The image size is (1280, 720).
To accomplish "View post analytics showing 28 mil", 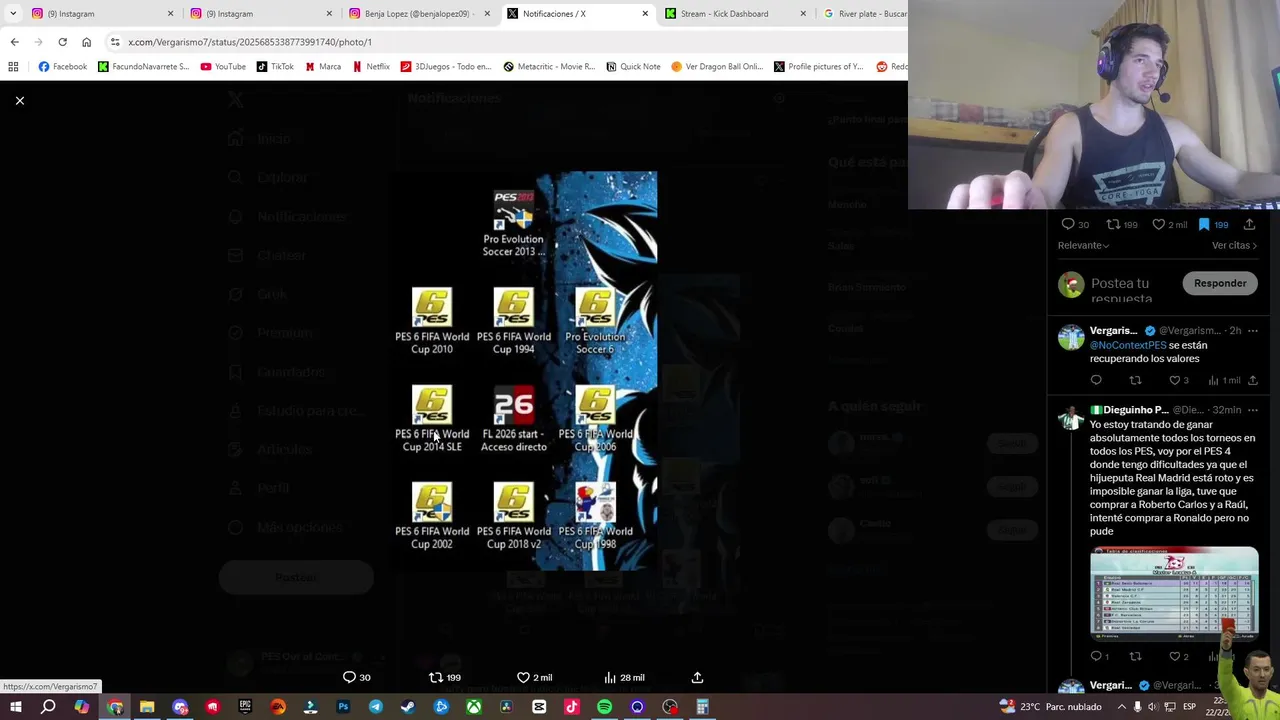I will click(623, 677).
